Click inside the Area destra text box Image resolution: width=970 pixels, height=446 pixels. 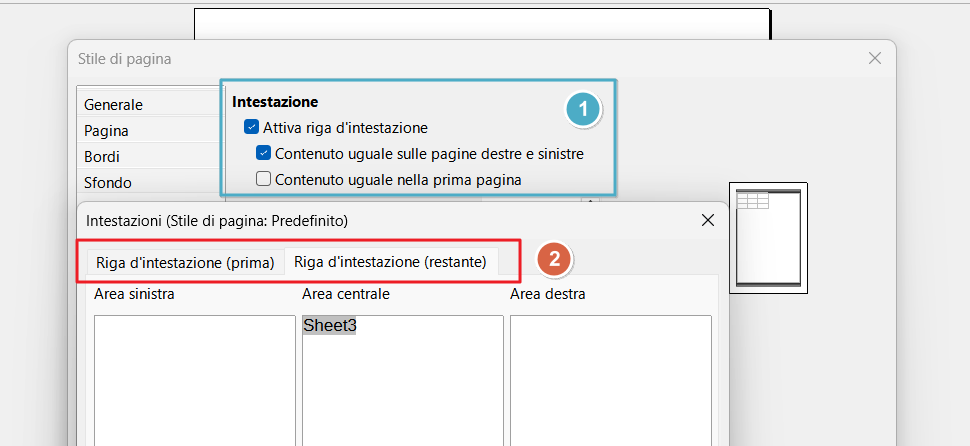coord(610,380)
